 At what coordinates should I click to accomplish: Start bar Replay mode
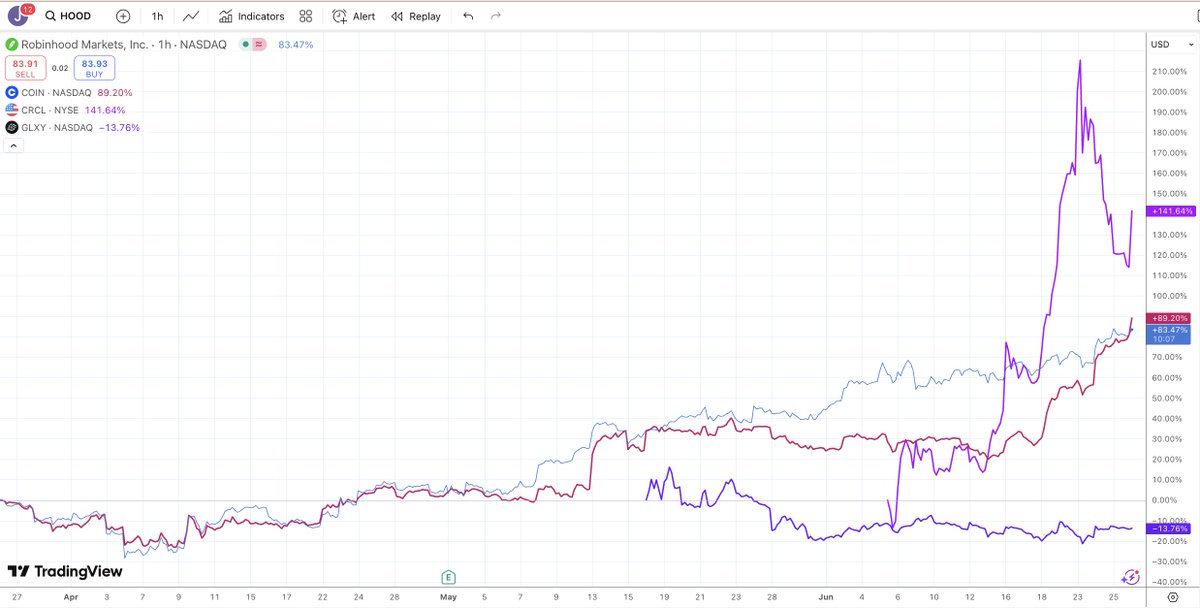[416, 16]
